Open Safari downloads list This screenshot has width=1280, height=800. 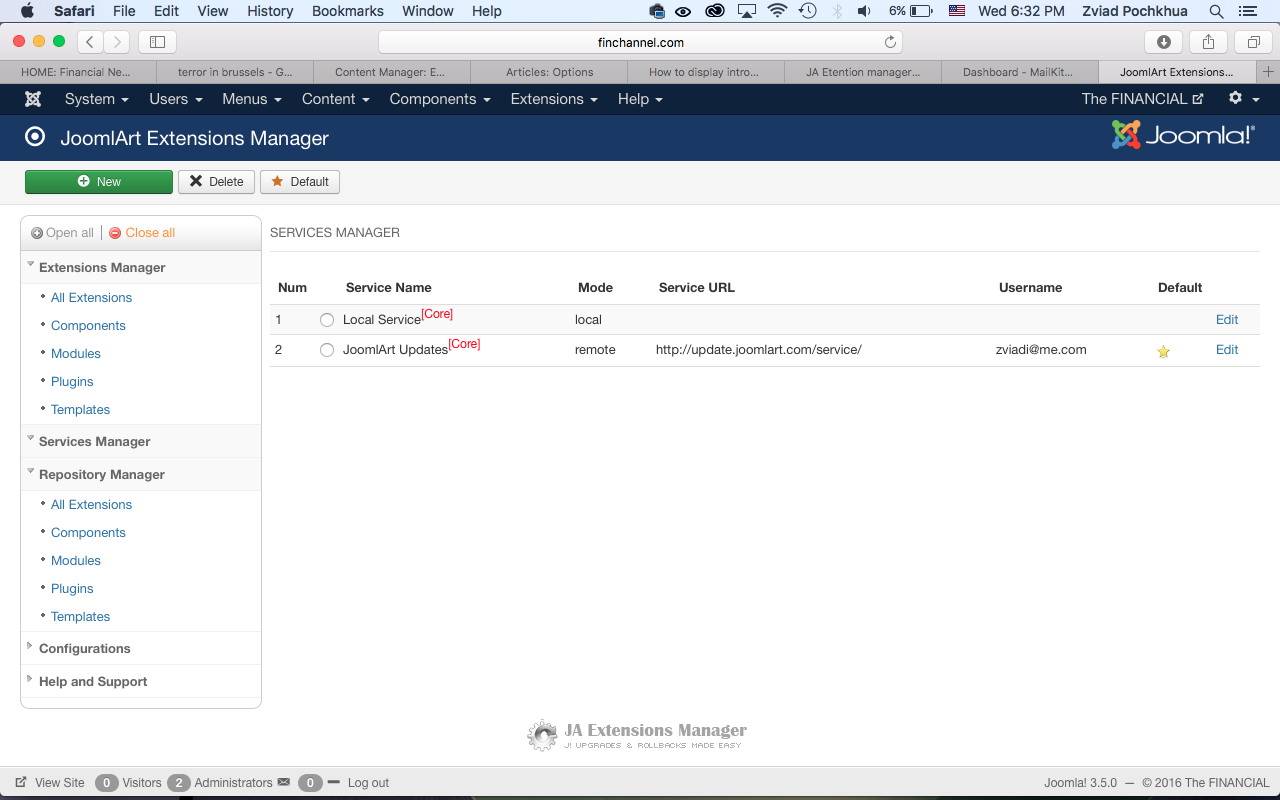click(x=1164, y=42)
